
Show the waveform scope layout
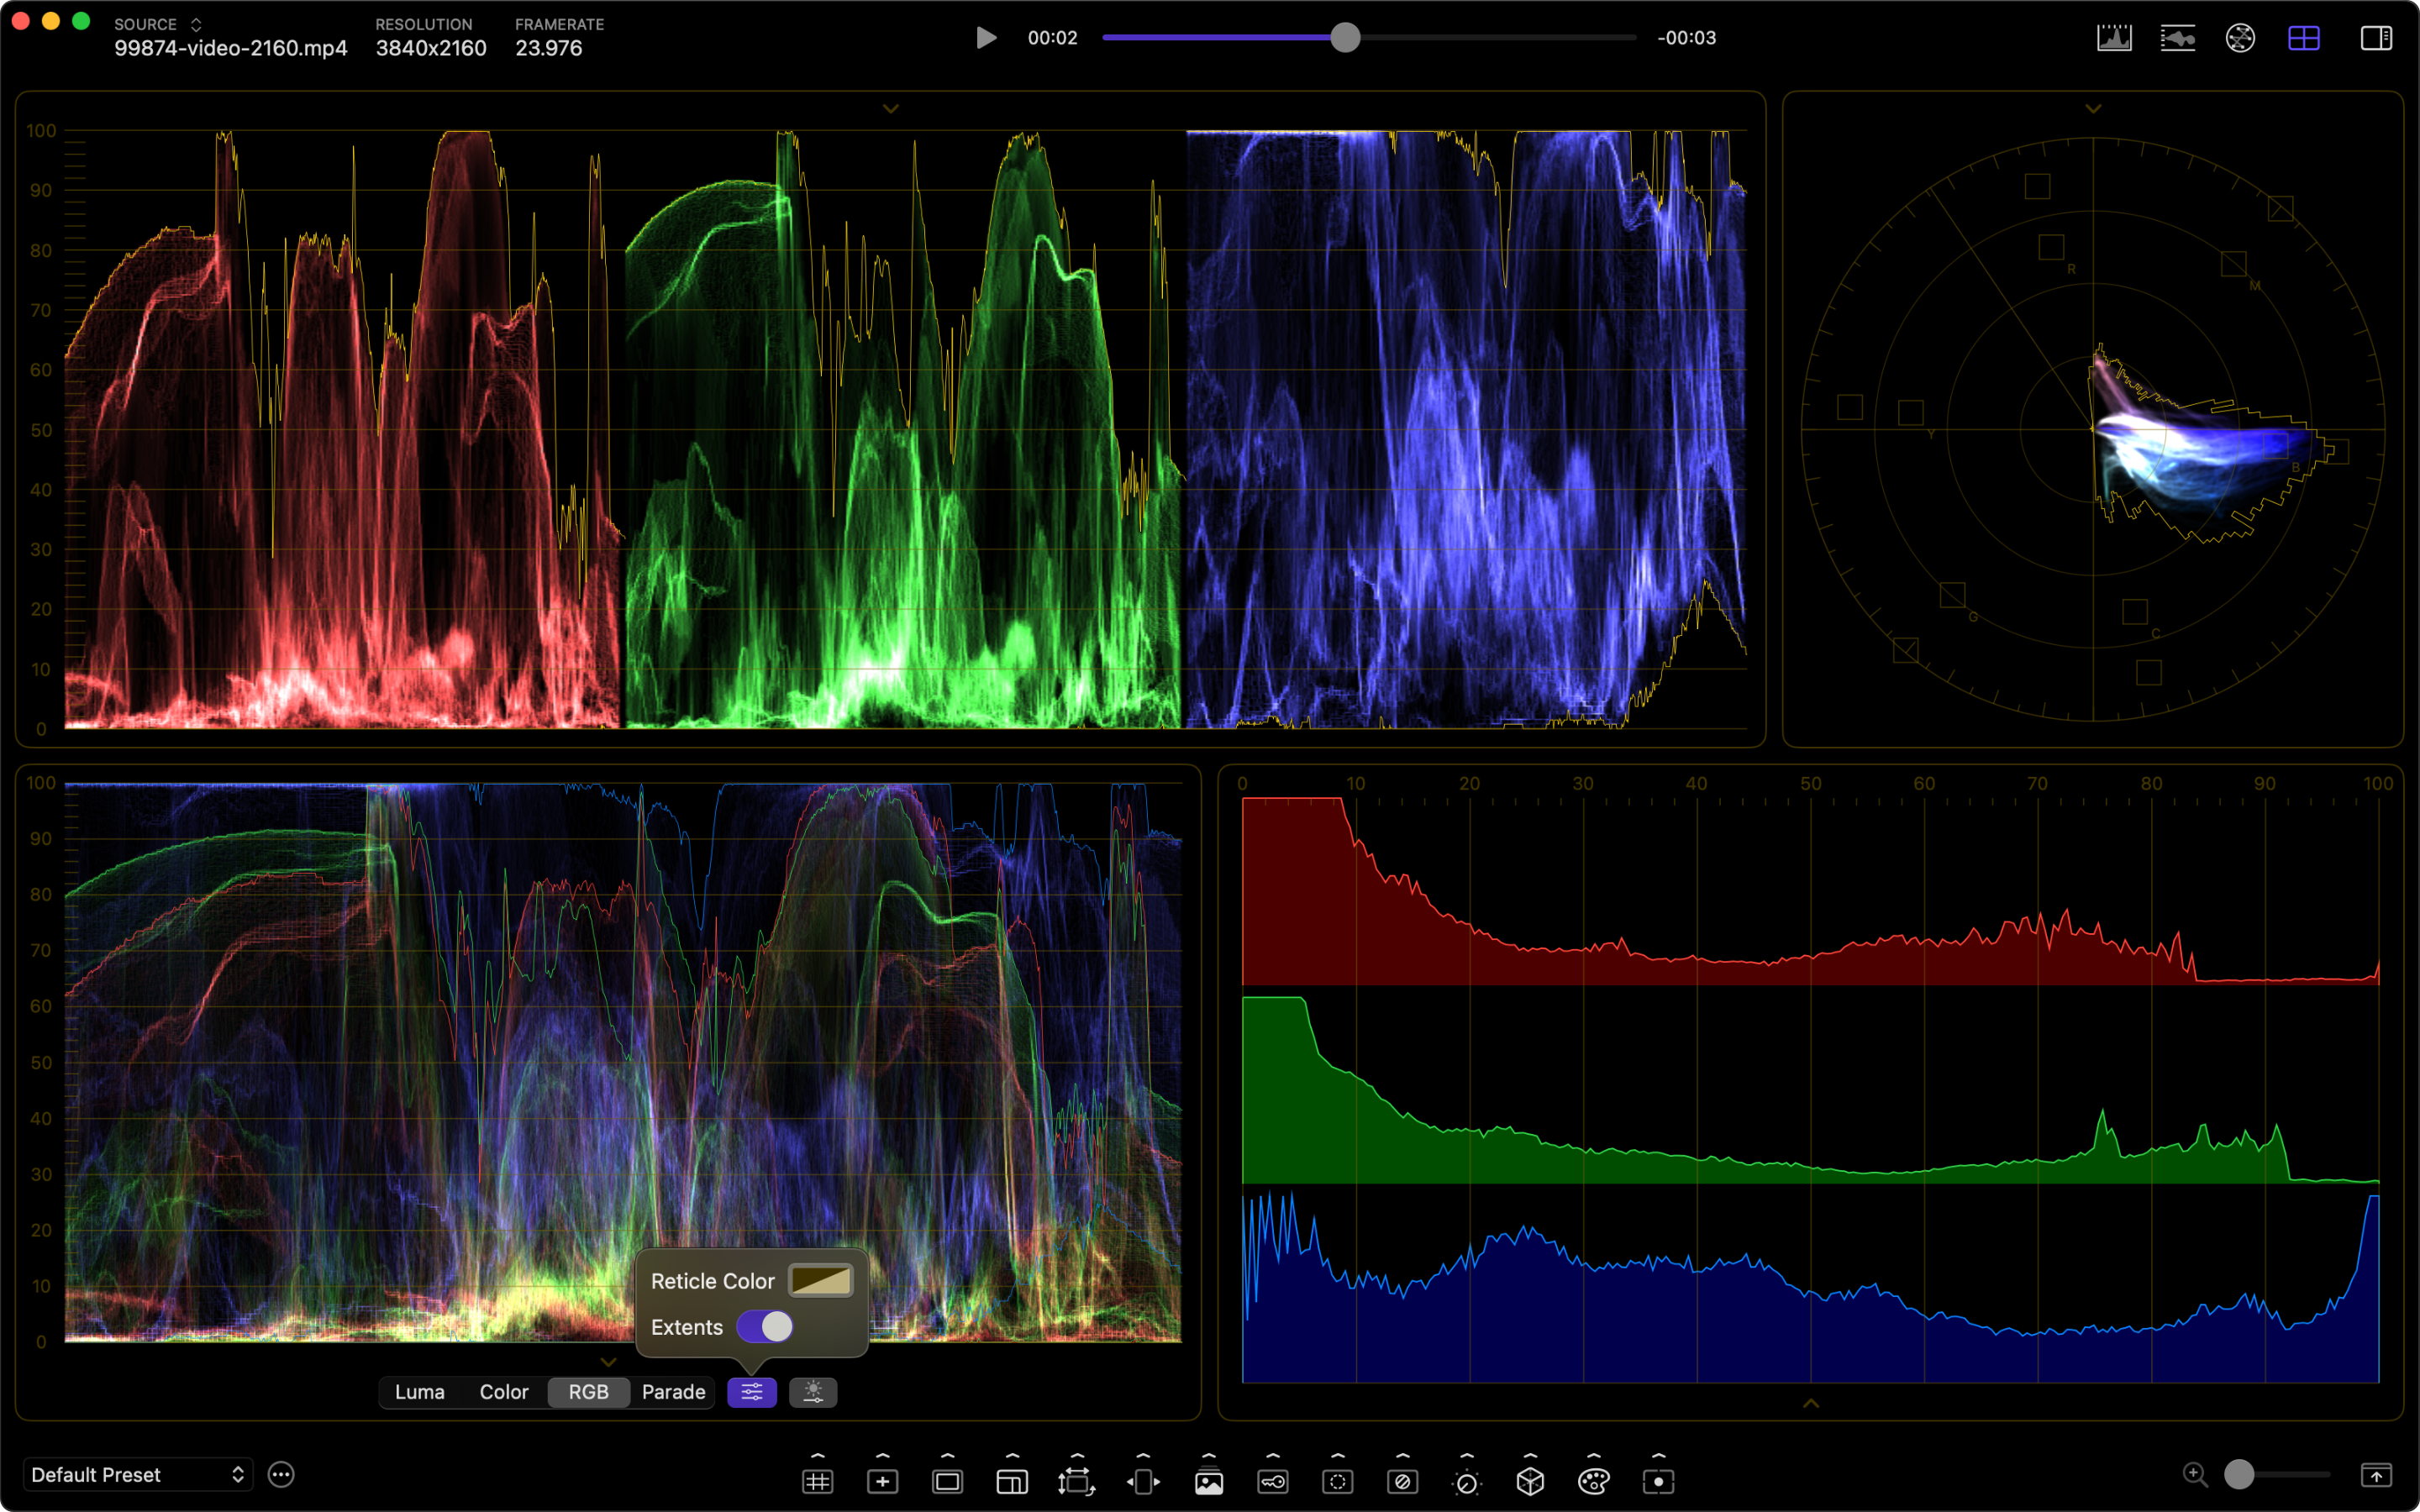click(x=2177, y=38)
